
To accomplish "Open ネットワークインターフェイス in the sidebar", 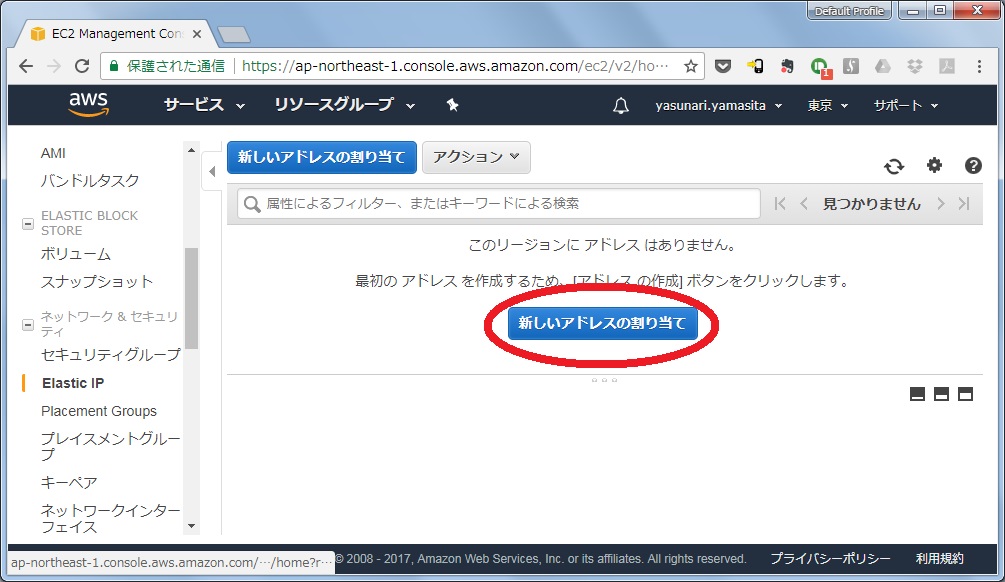I will pyautogui.click(x=111, y=519).
